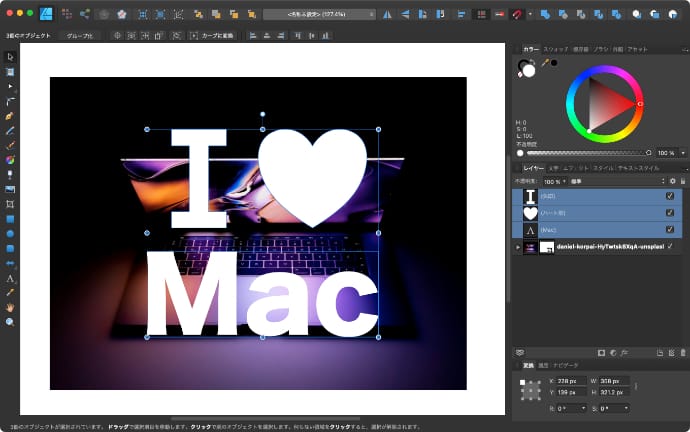Select the Hand (view) tool
This screenshot has width=690, height=432.
point(10,307)
